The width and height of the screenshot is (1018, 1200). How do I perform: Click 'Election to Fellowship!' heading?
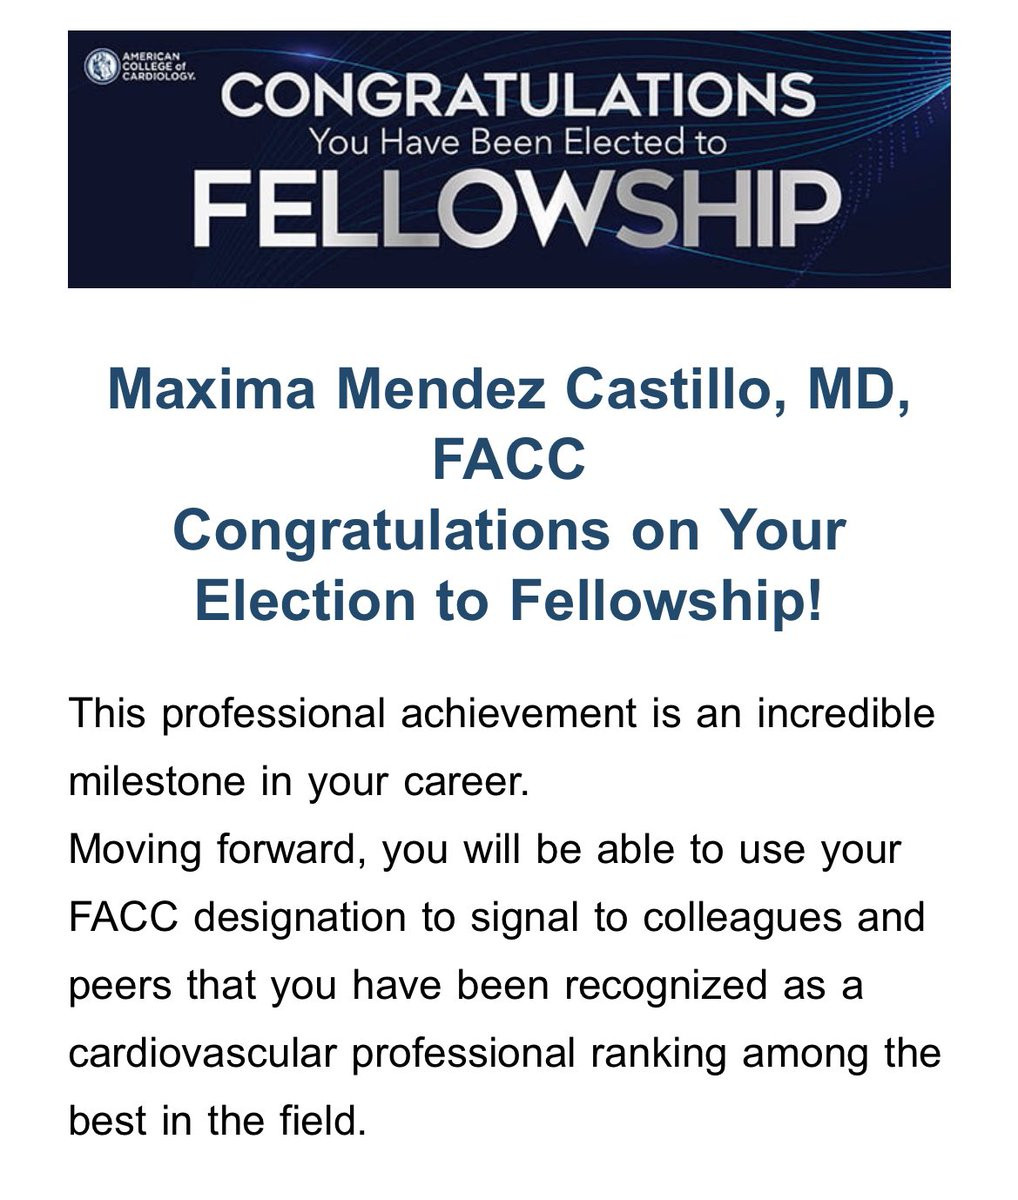pos(509,600)
